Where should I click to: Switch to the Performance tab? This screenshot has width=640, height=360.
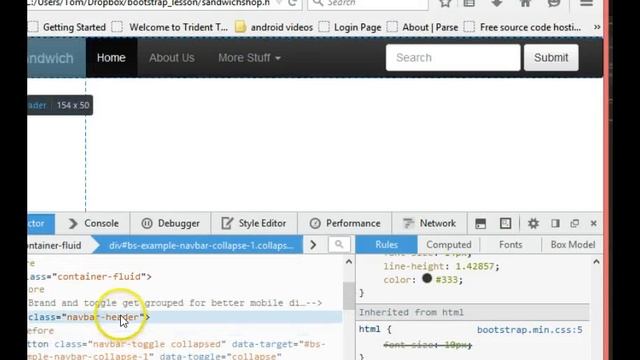[345, 223]
